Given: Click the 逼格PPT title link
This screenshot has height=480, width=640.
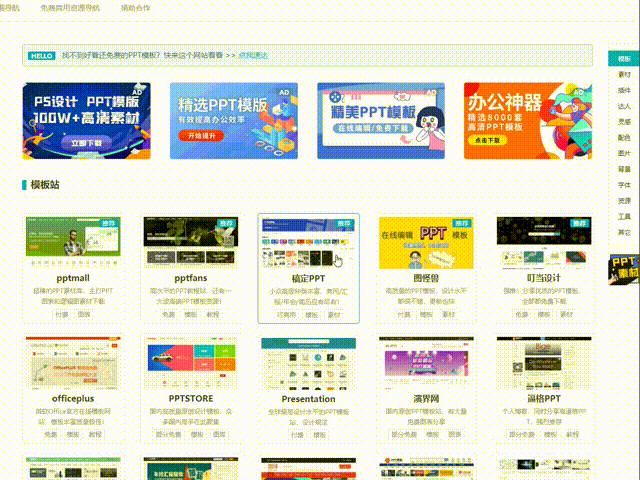Looking at the screenshot, I should [x=544, y=398].
